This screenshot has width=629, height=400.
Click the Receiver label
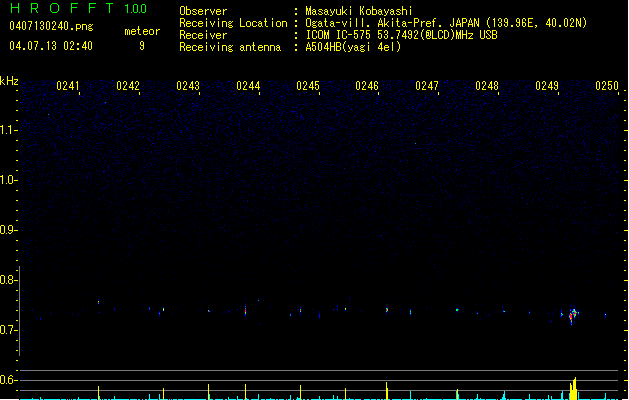[x=203, y=35]
